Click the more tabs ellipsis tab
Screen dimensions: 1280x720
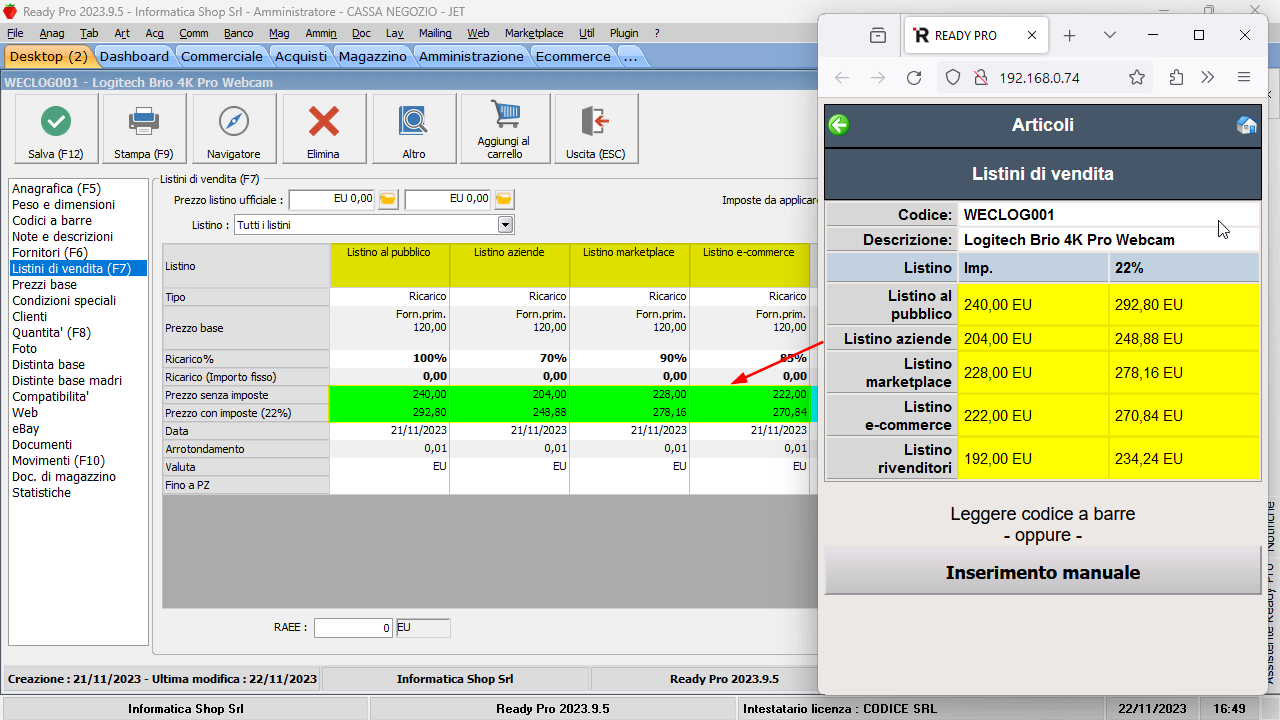[630, 56]
